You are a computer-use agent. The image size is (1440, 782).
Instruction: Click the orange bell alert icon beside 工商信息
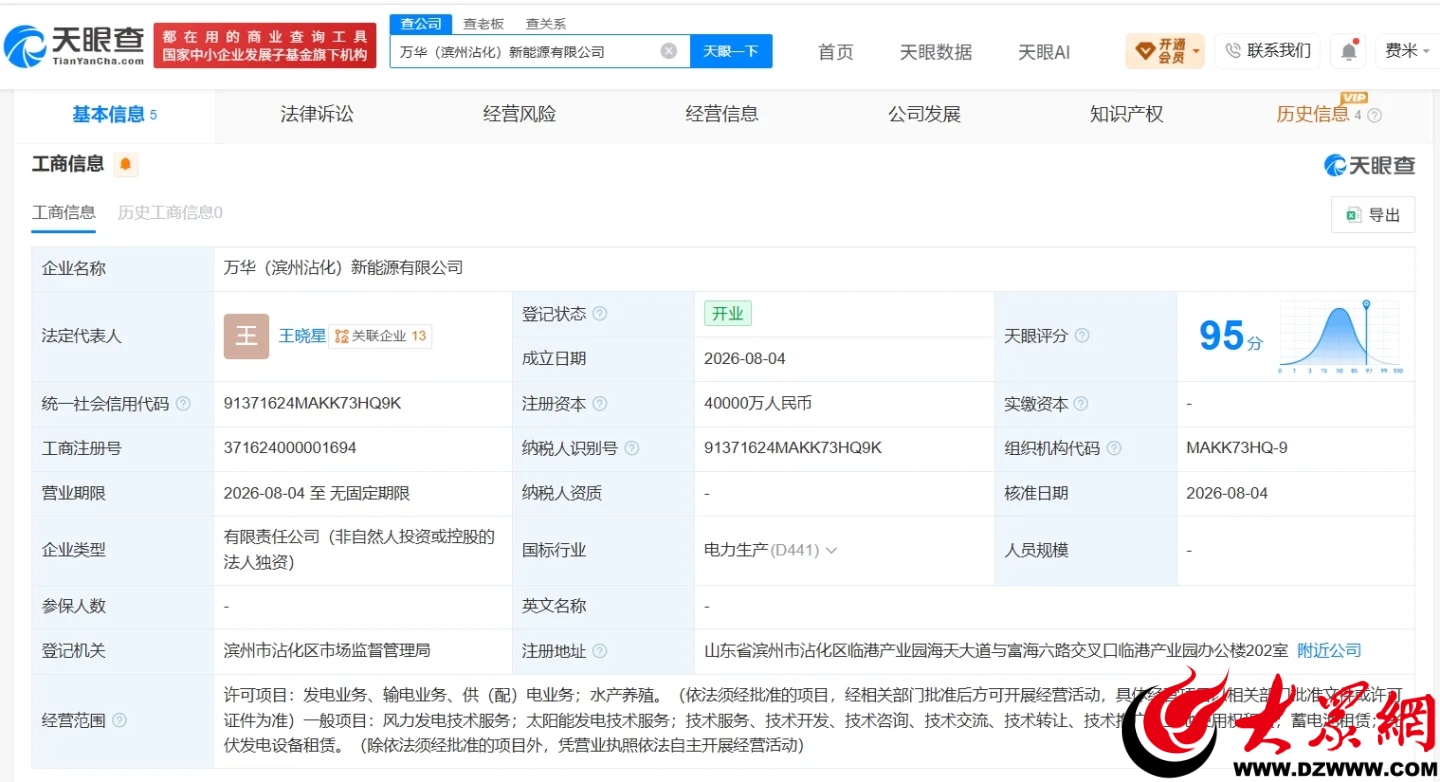[125, 164]
